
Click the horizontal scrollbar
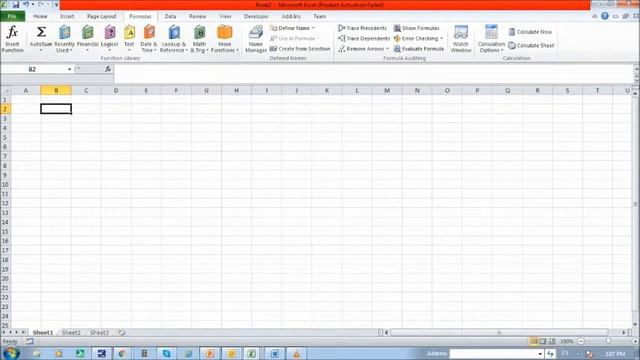pos(499,333)
